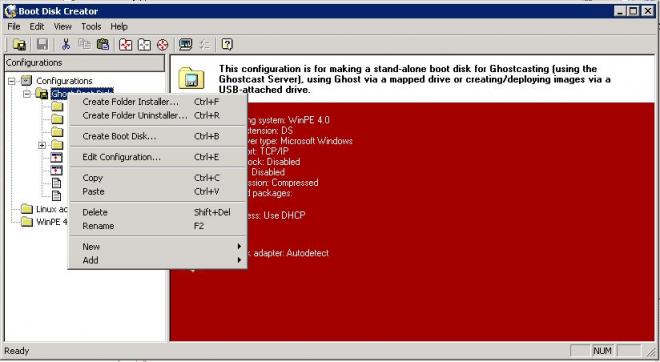This screenshot has height=362, width=660.
Task: Click the bold configuration description text
Action: (x=414, y=79)
